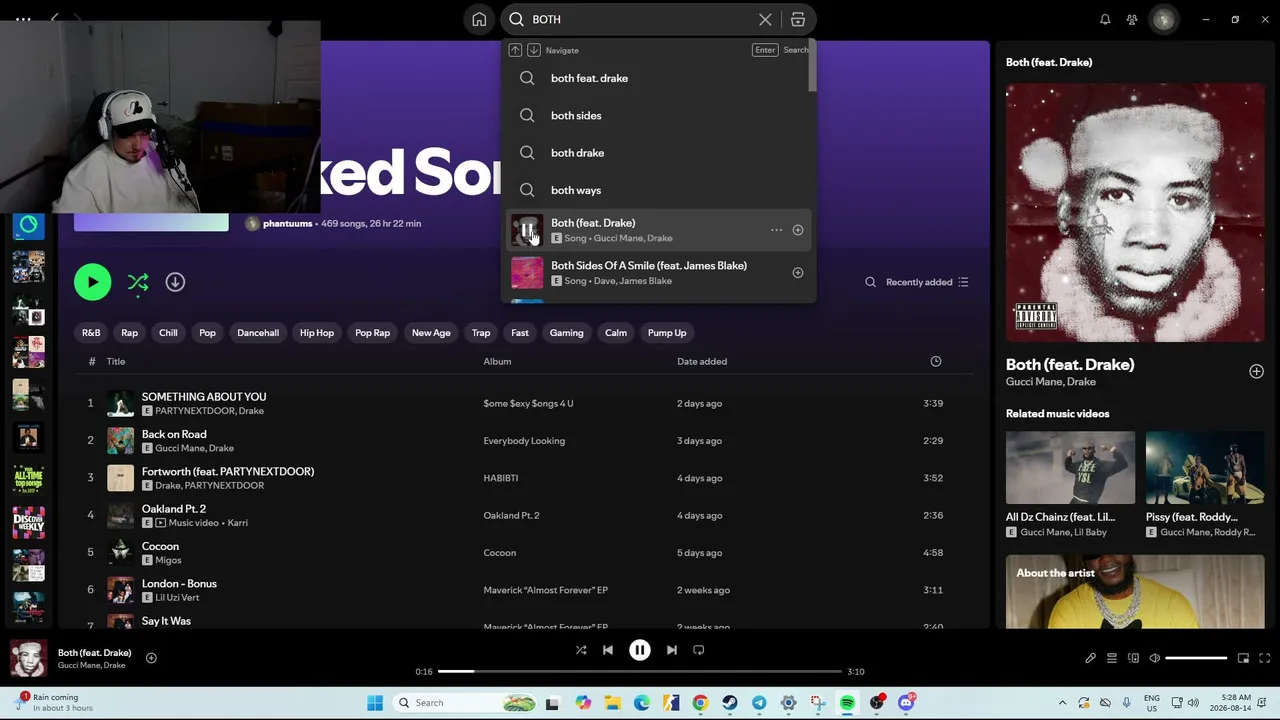Filter songs by Dancehall
Viewport: 1280px width, 720px height.
(x=258, y=333)
